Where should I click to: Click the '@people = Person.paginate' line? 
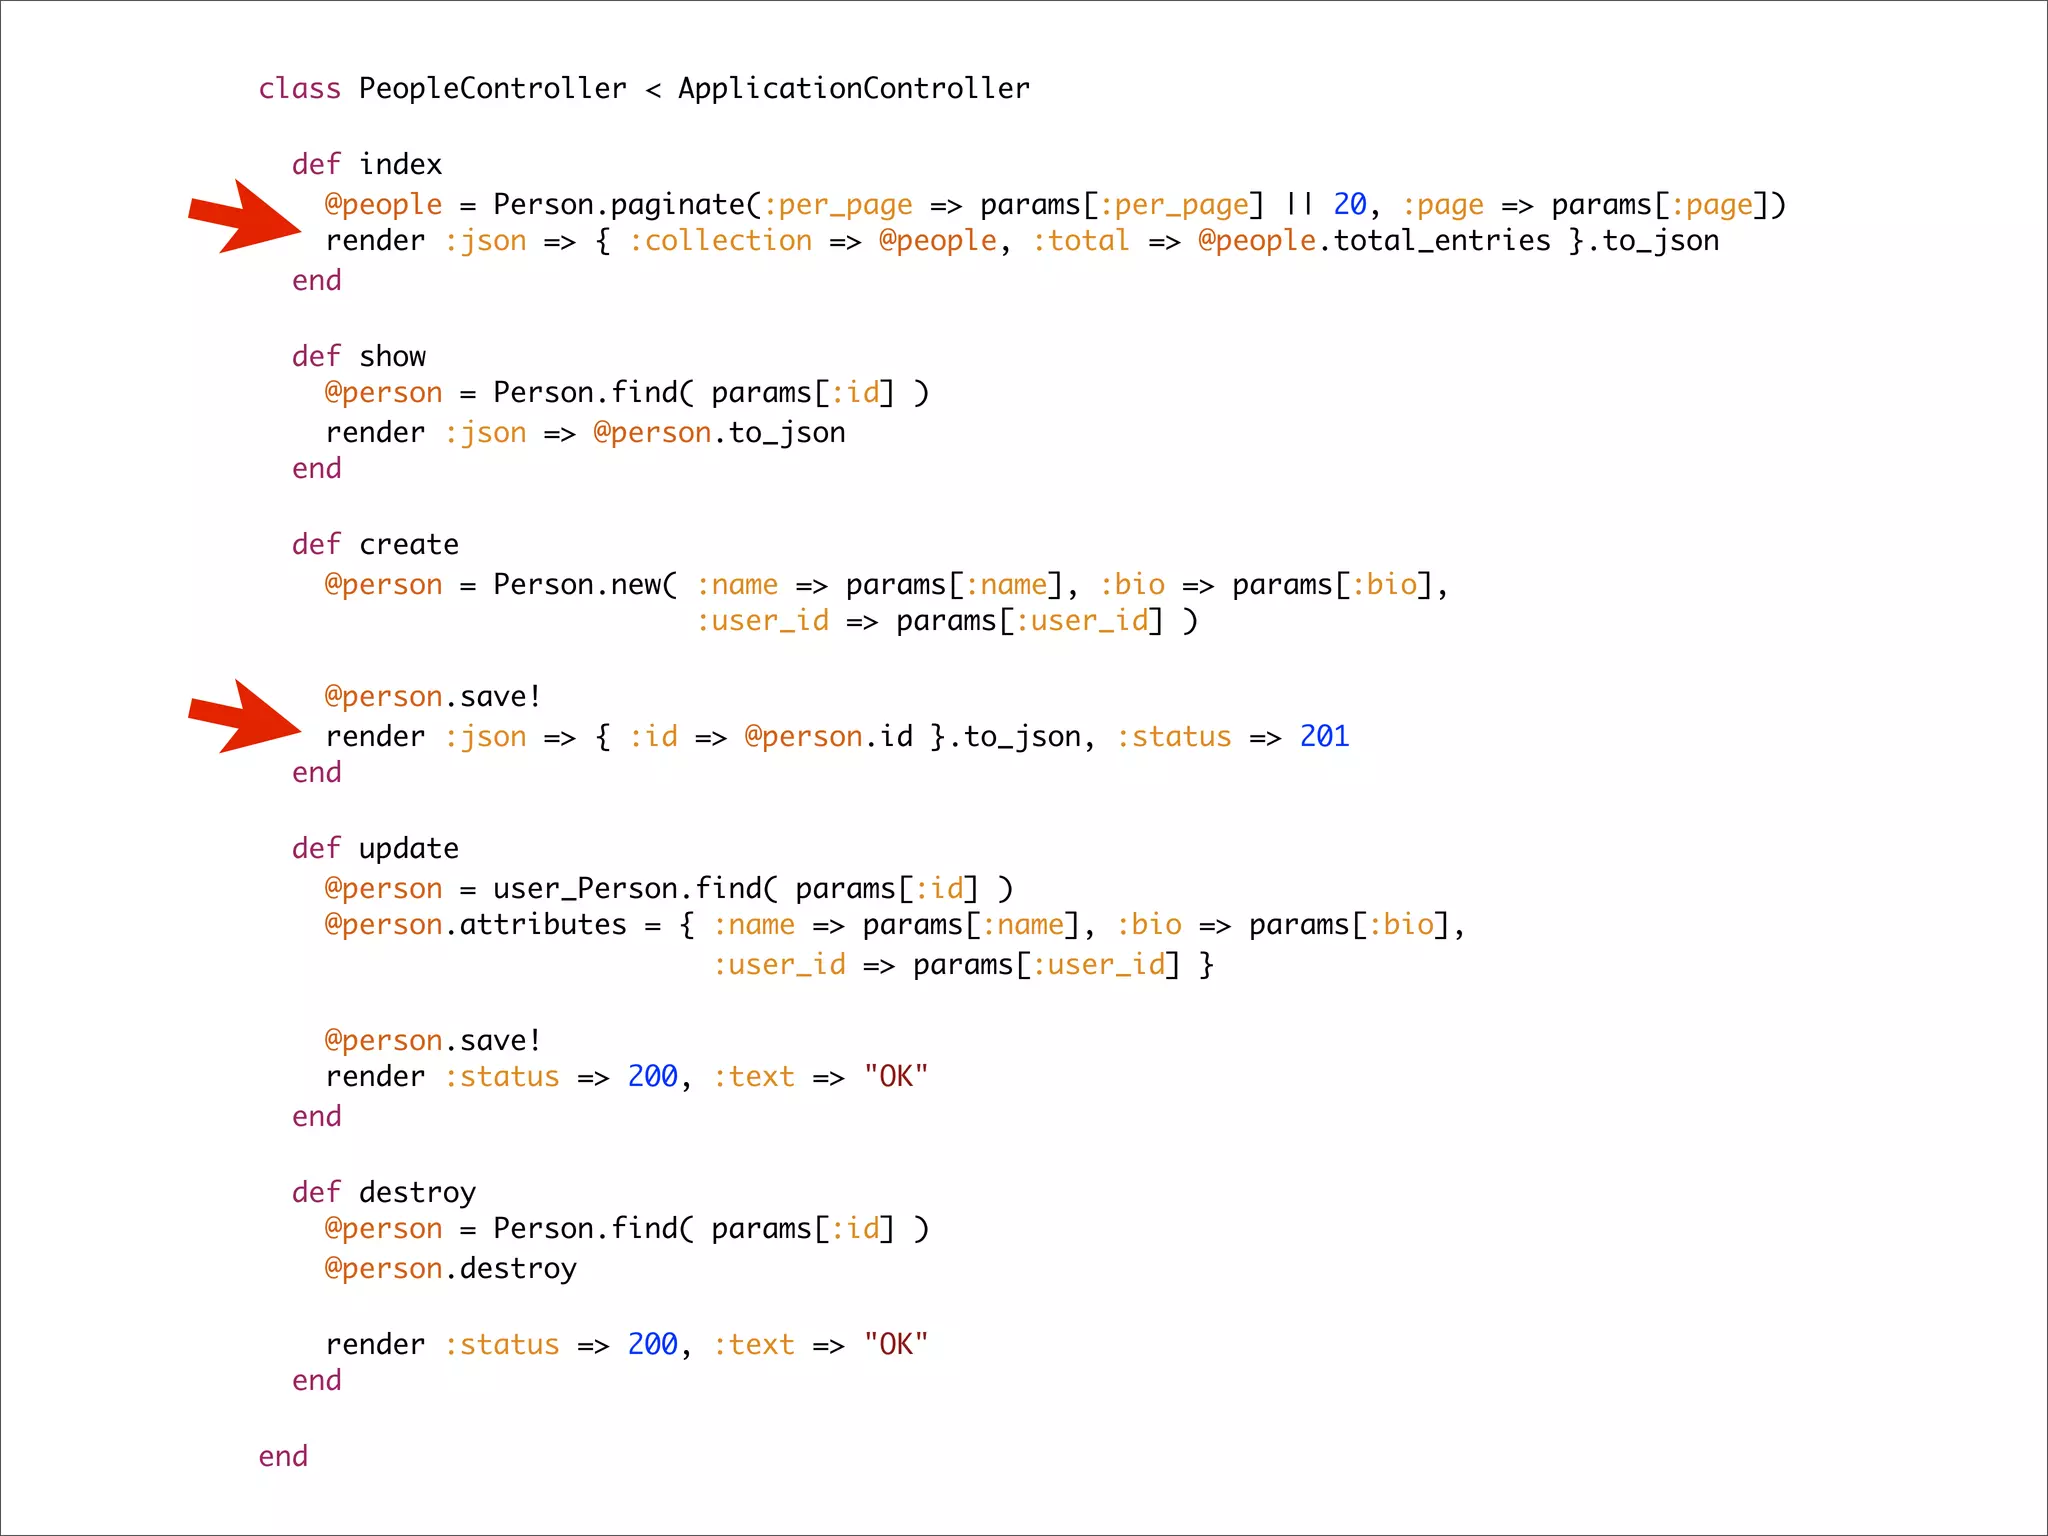point(1055,205)
